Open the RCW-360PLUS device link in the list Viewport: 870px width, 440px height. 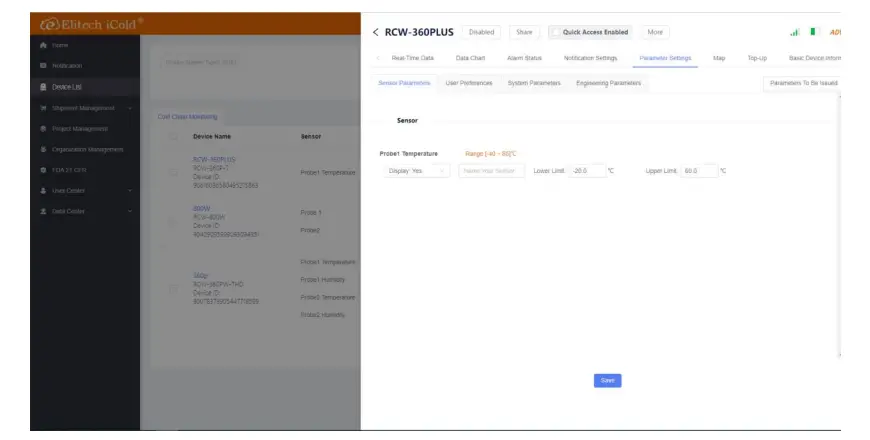[x=214, y=159]
